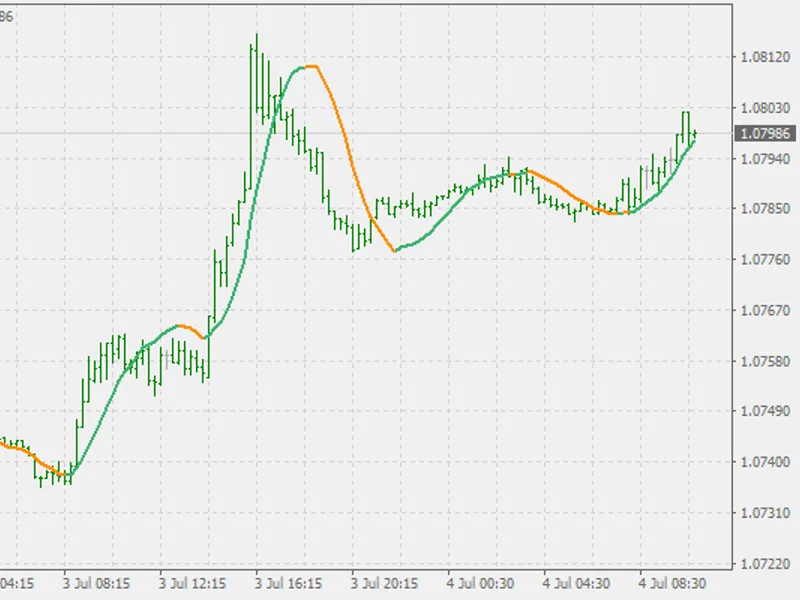Click price label 1.07850 on scale

tap(765, 208)
